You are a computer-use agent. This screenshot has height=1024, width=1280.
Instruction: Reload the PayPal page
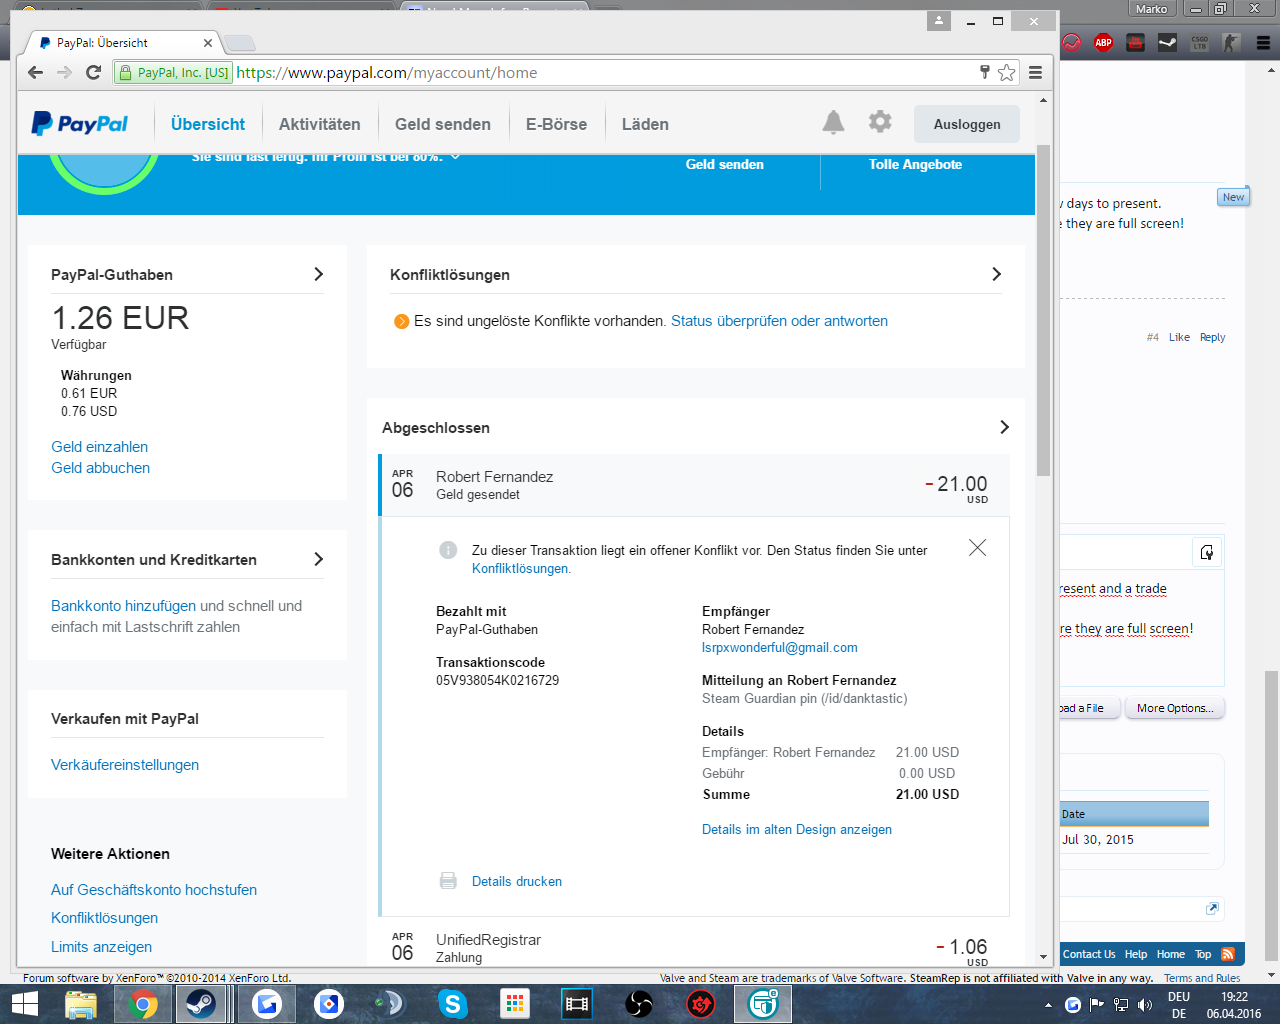(x=93, y=72)
